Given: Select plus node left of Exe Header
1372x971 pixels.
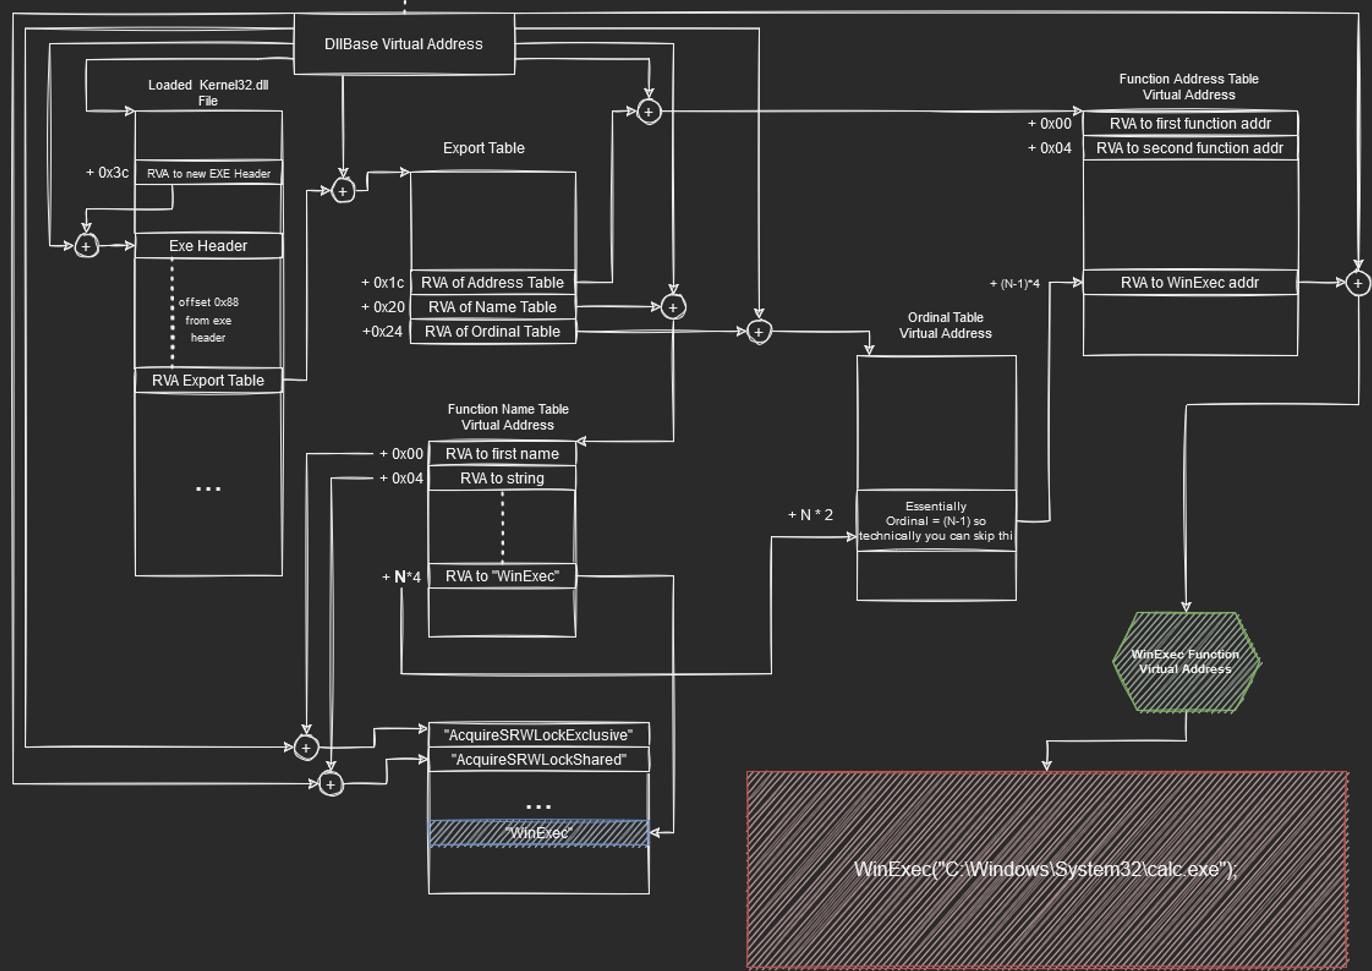Looking at the screenshot, I should (x=87, y=246).
